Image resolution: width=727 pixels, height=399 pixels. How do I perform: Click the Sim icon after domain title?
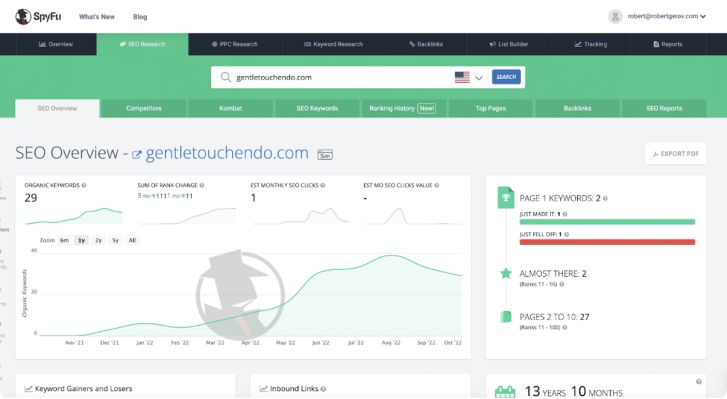coord(325,155)
